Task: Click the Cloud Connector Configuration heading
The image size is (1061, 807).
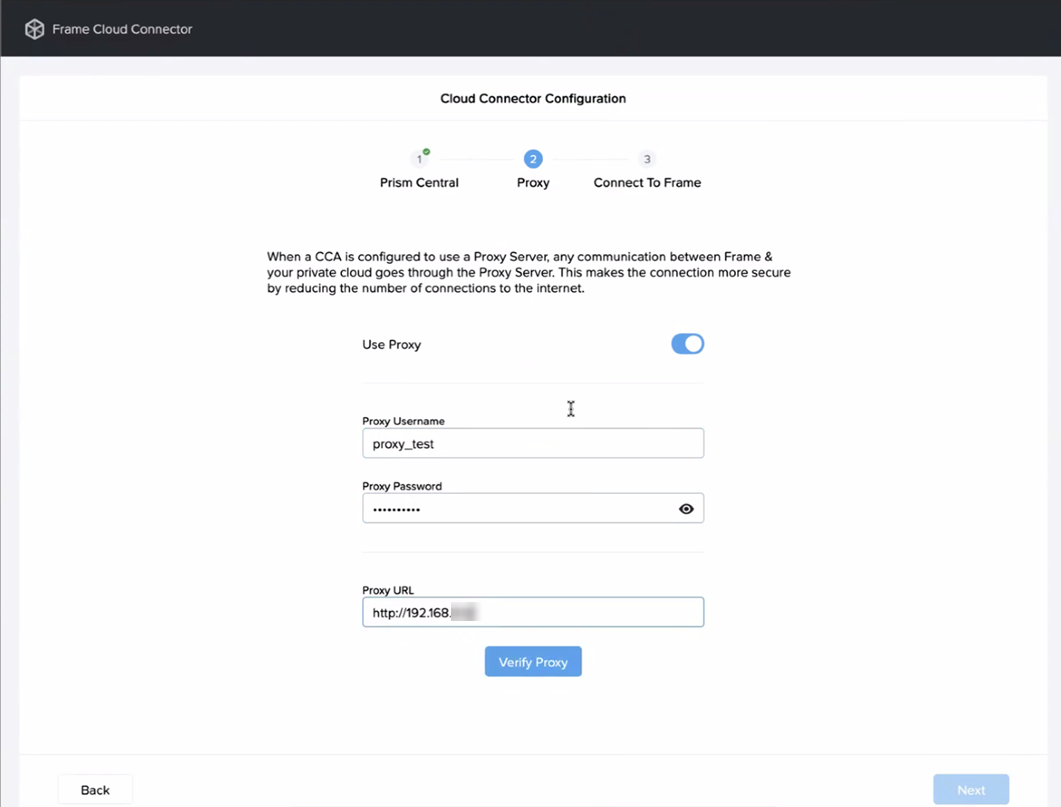Action: 533,98
